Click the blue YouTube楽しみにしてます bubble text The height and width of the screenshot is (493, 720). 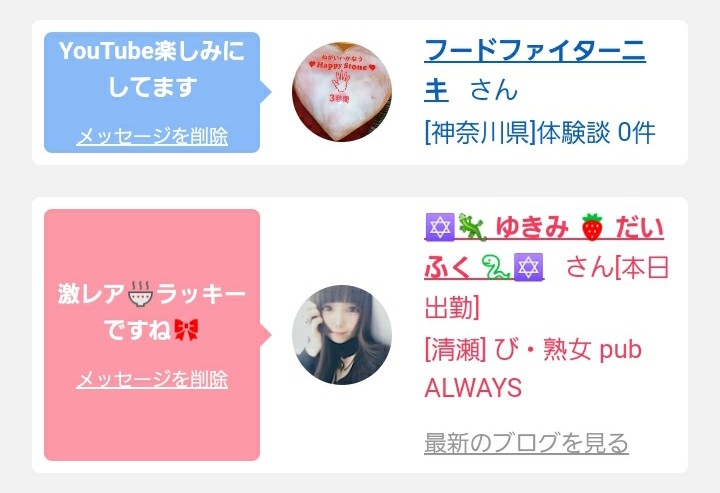tap(152, 69)
